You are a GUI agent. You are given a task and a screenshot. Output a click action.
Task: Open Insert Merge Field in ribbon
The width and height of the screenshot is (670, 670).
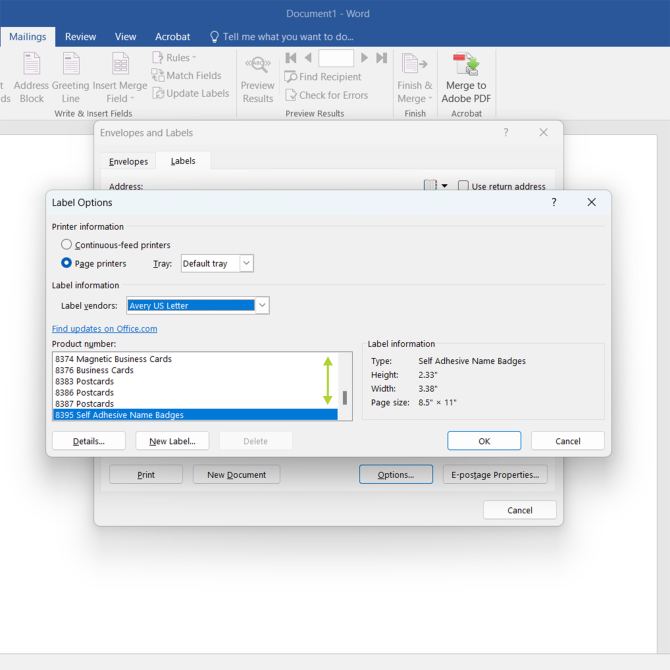point(120,78)
